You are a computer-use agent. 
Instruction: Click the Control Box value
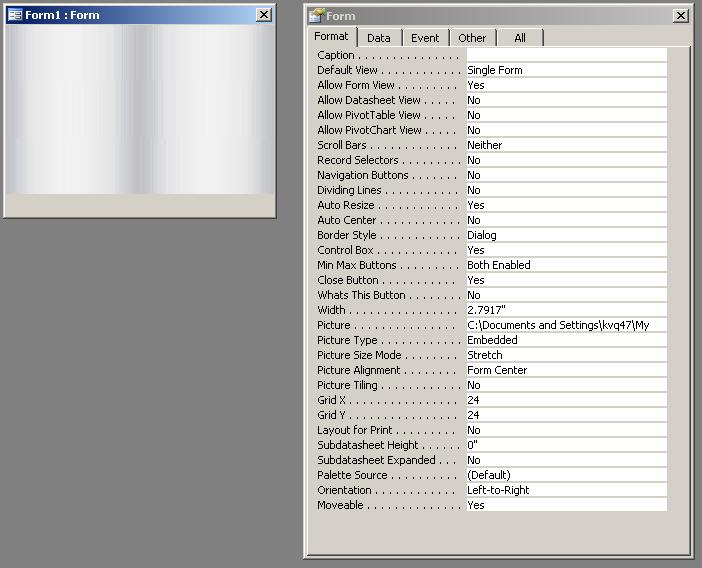click(566, 250)
